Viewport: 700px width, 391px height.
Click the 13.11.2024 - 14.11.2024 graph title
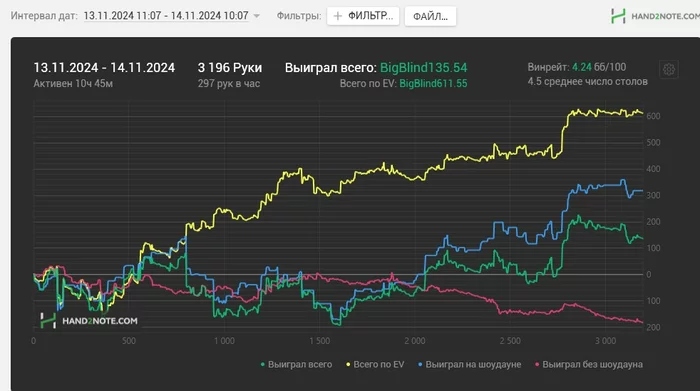coord(104,68)
